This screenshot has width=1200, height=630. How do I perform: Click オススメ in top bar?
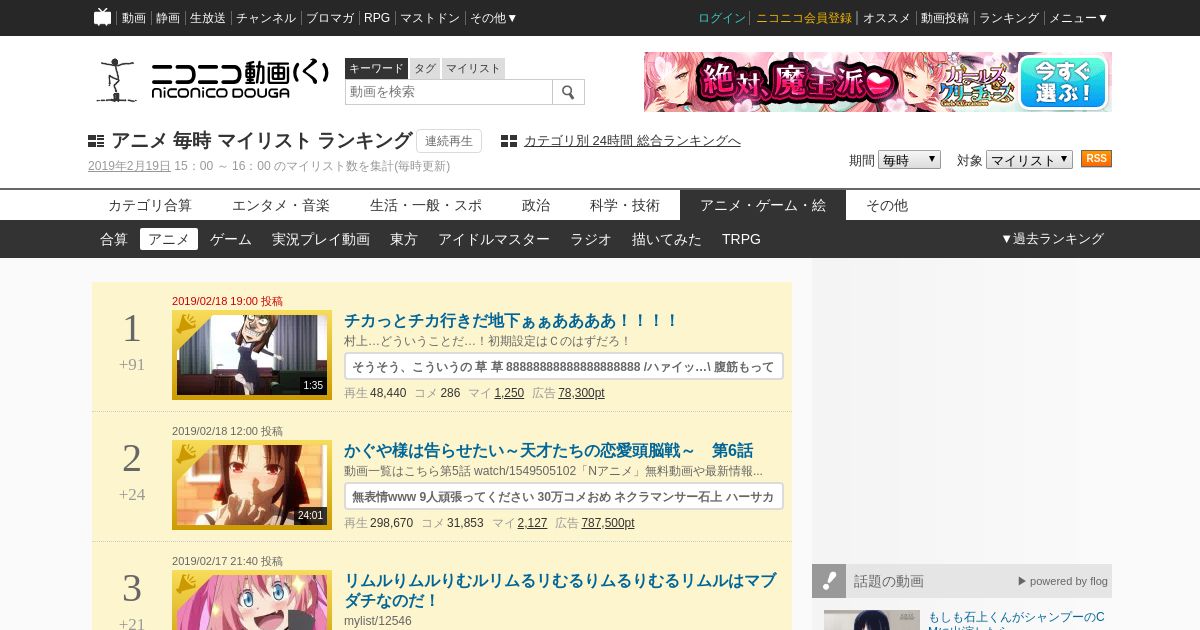[887, 18]
